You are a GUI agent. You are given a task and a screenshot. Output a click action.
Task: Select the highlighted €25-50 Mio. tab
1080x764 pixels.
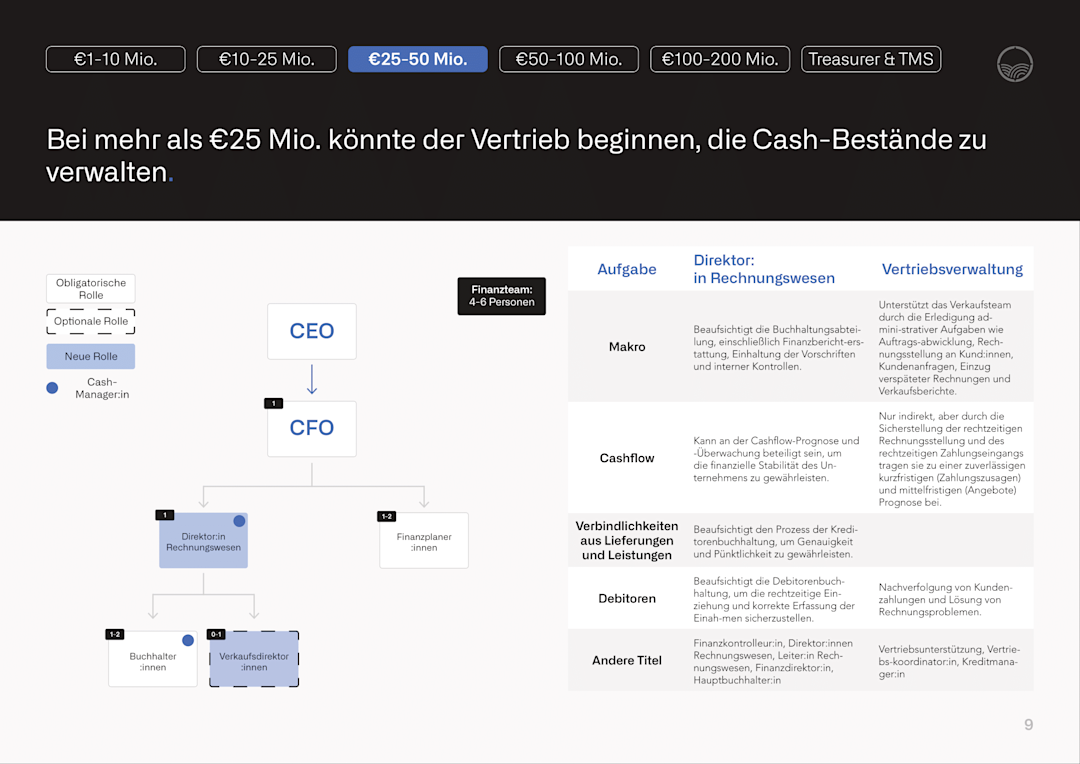click(418, 59)
